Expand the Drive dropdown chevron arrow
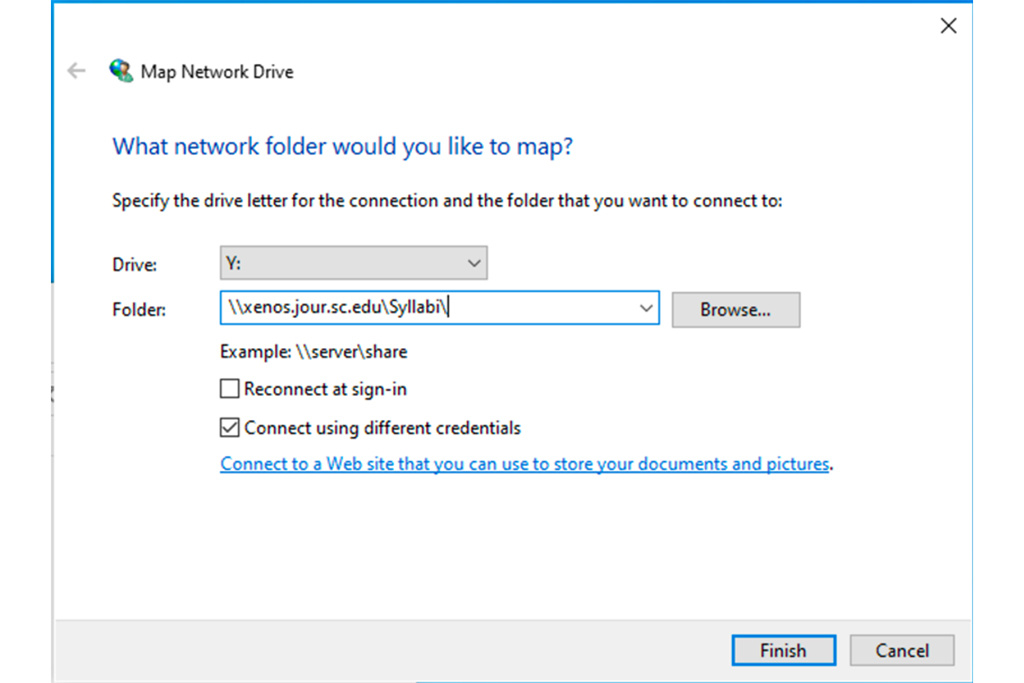The image size is (1024, 683). pos(474,264)
